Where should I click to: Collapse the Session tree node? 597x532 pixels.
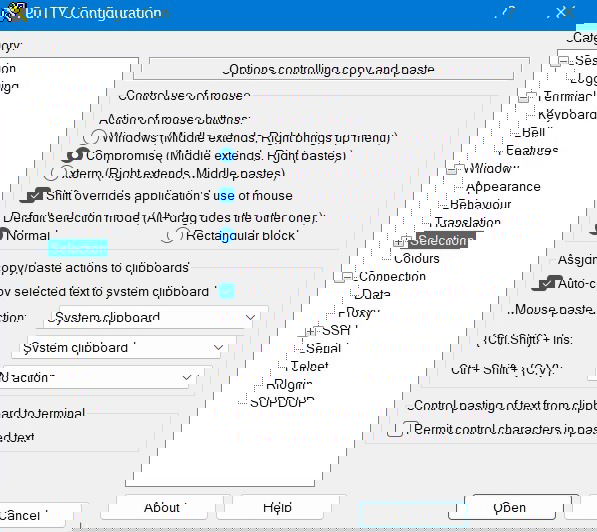click(x=559, y=61)
